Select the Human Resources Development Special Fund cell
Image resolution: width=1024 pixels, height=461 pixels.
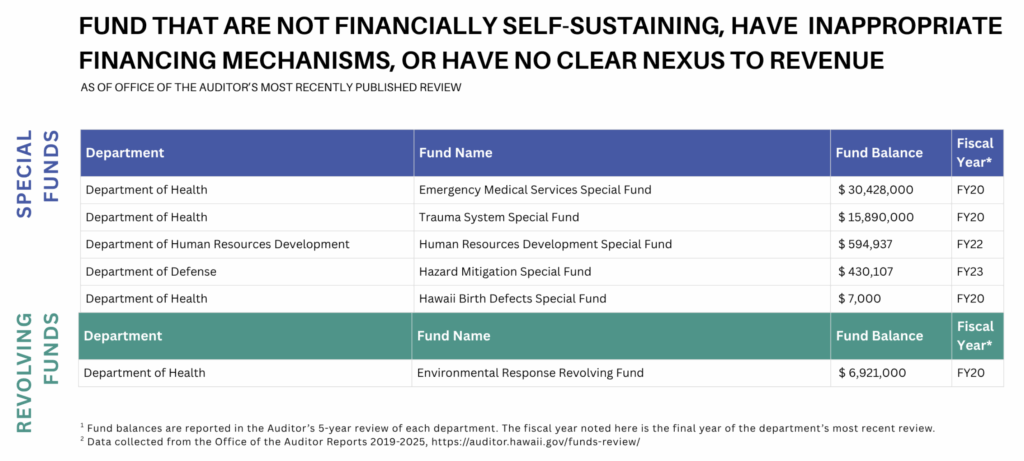pyautogui.click(x=545, y=244)
